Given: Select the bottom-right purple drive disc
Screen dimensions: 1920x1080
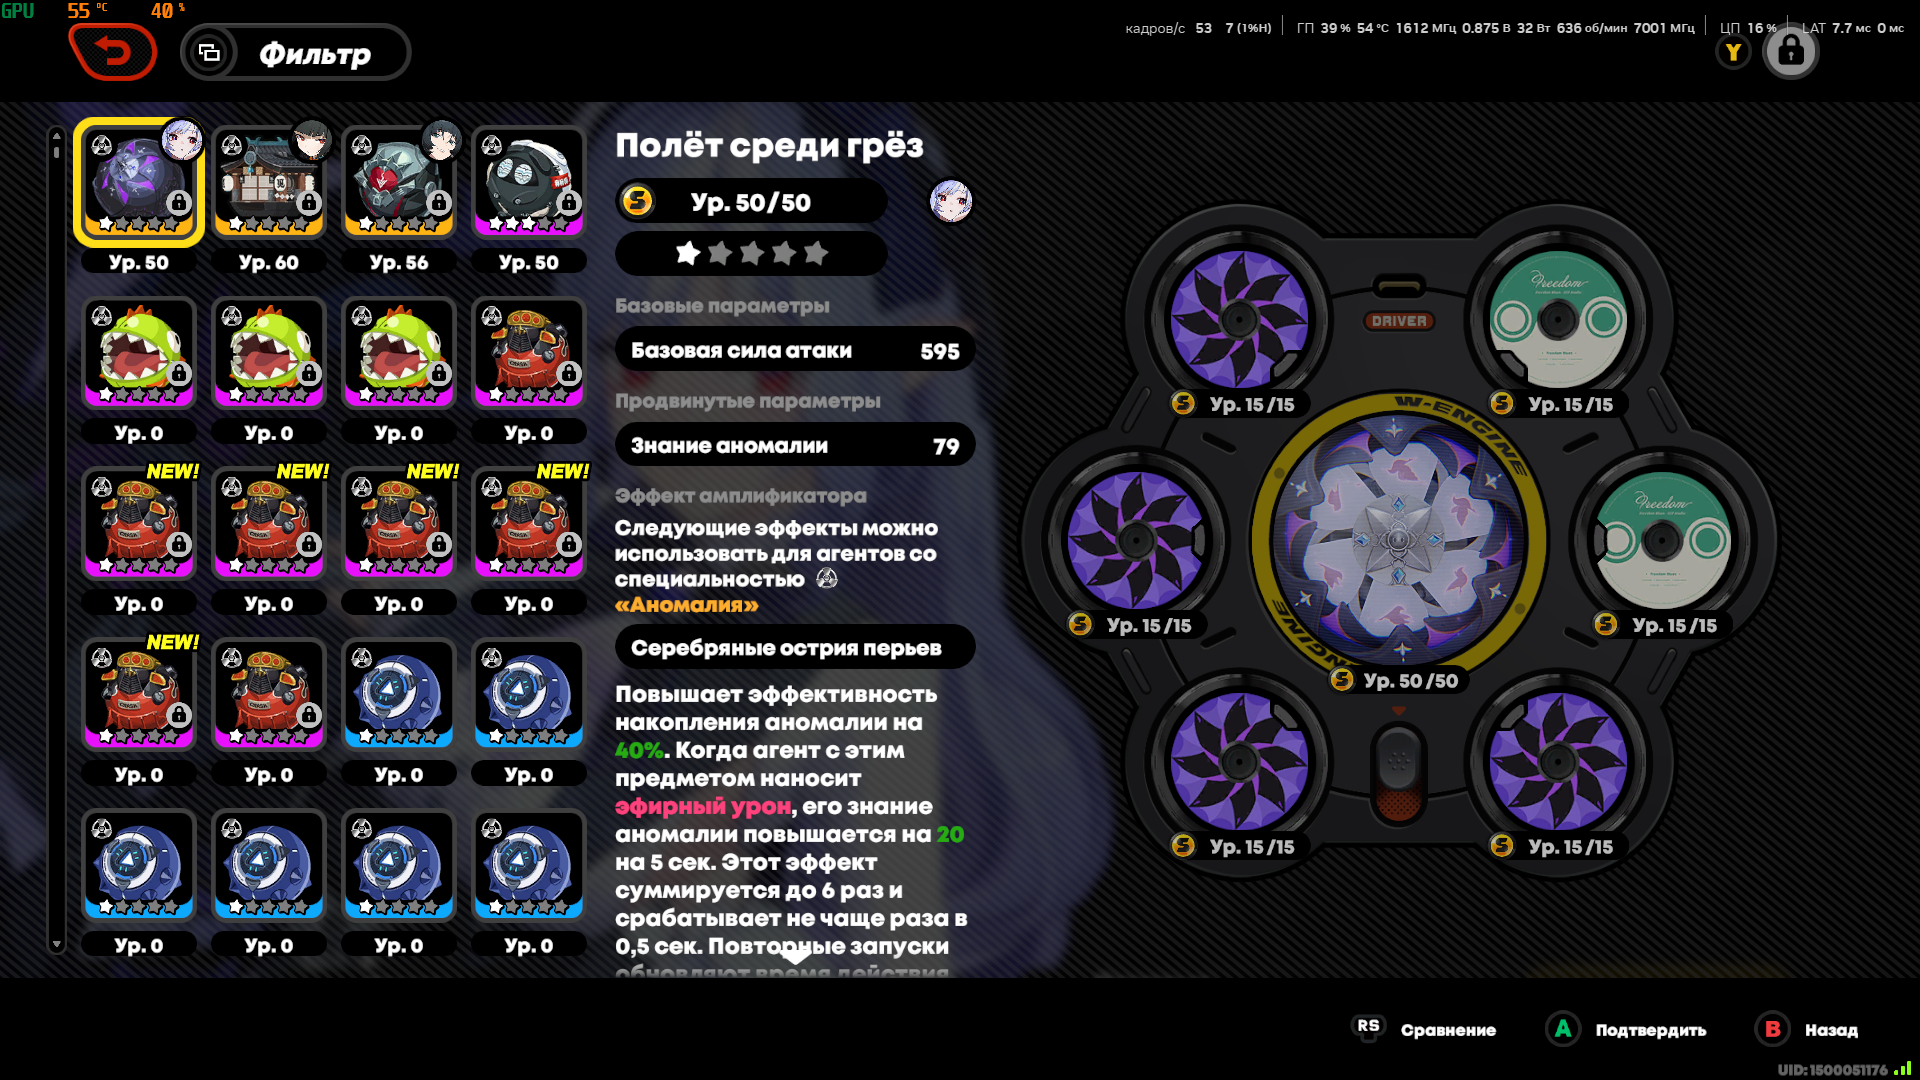Looking at the screenshot, I should point(1557,762).
